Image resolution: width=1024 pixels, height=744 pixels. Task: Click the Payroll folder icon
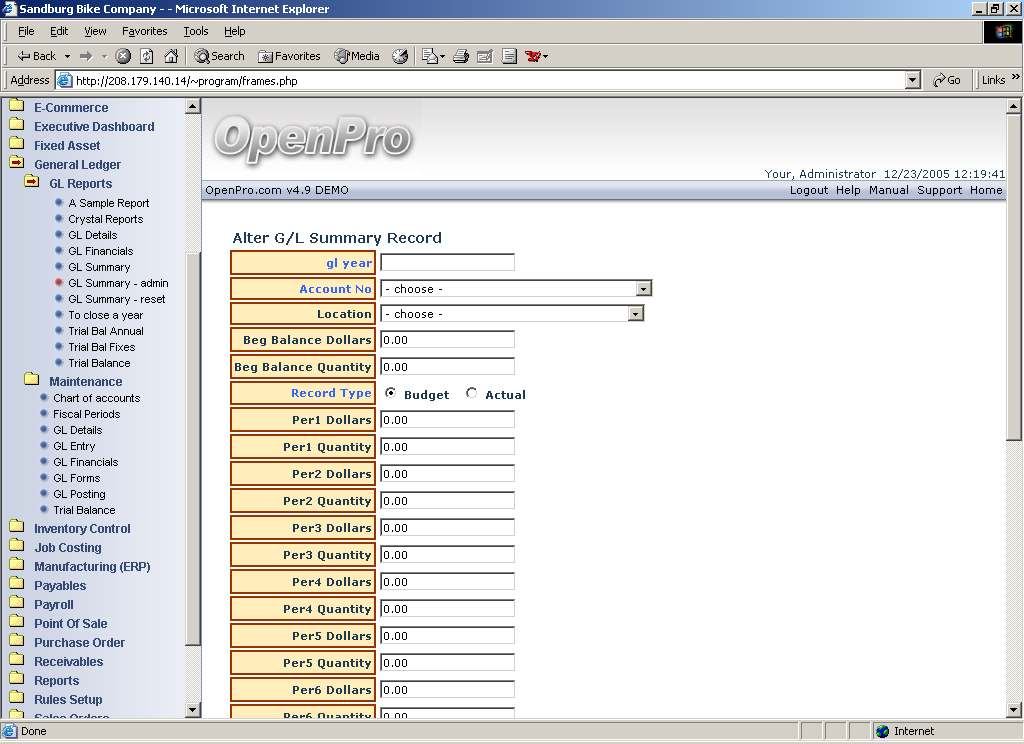16,604
